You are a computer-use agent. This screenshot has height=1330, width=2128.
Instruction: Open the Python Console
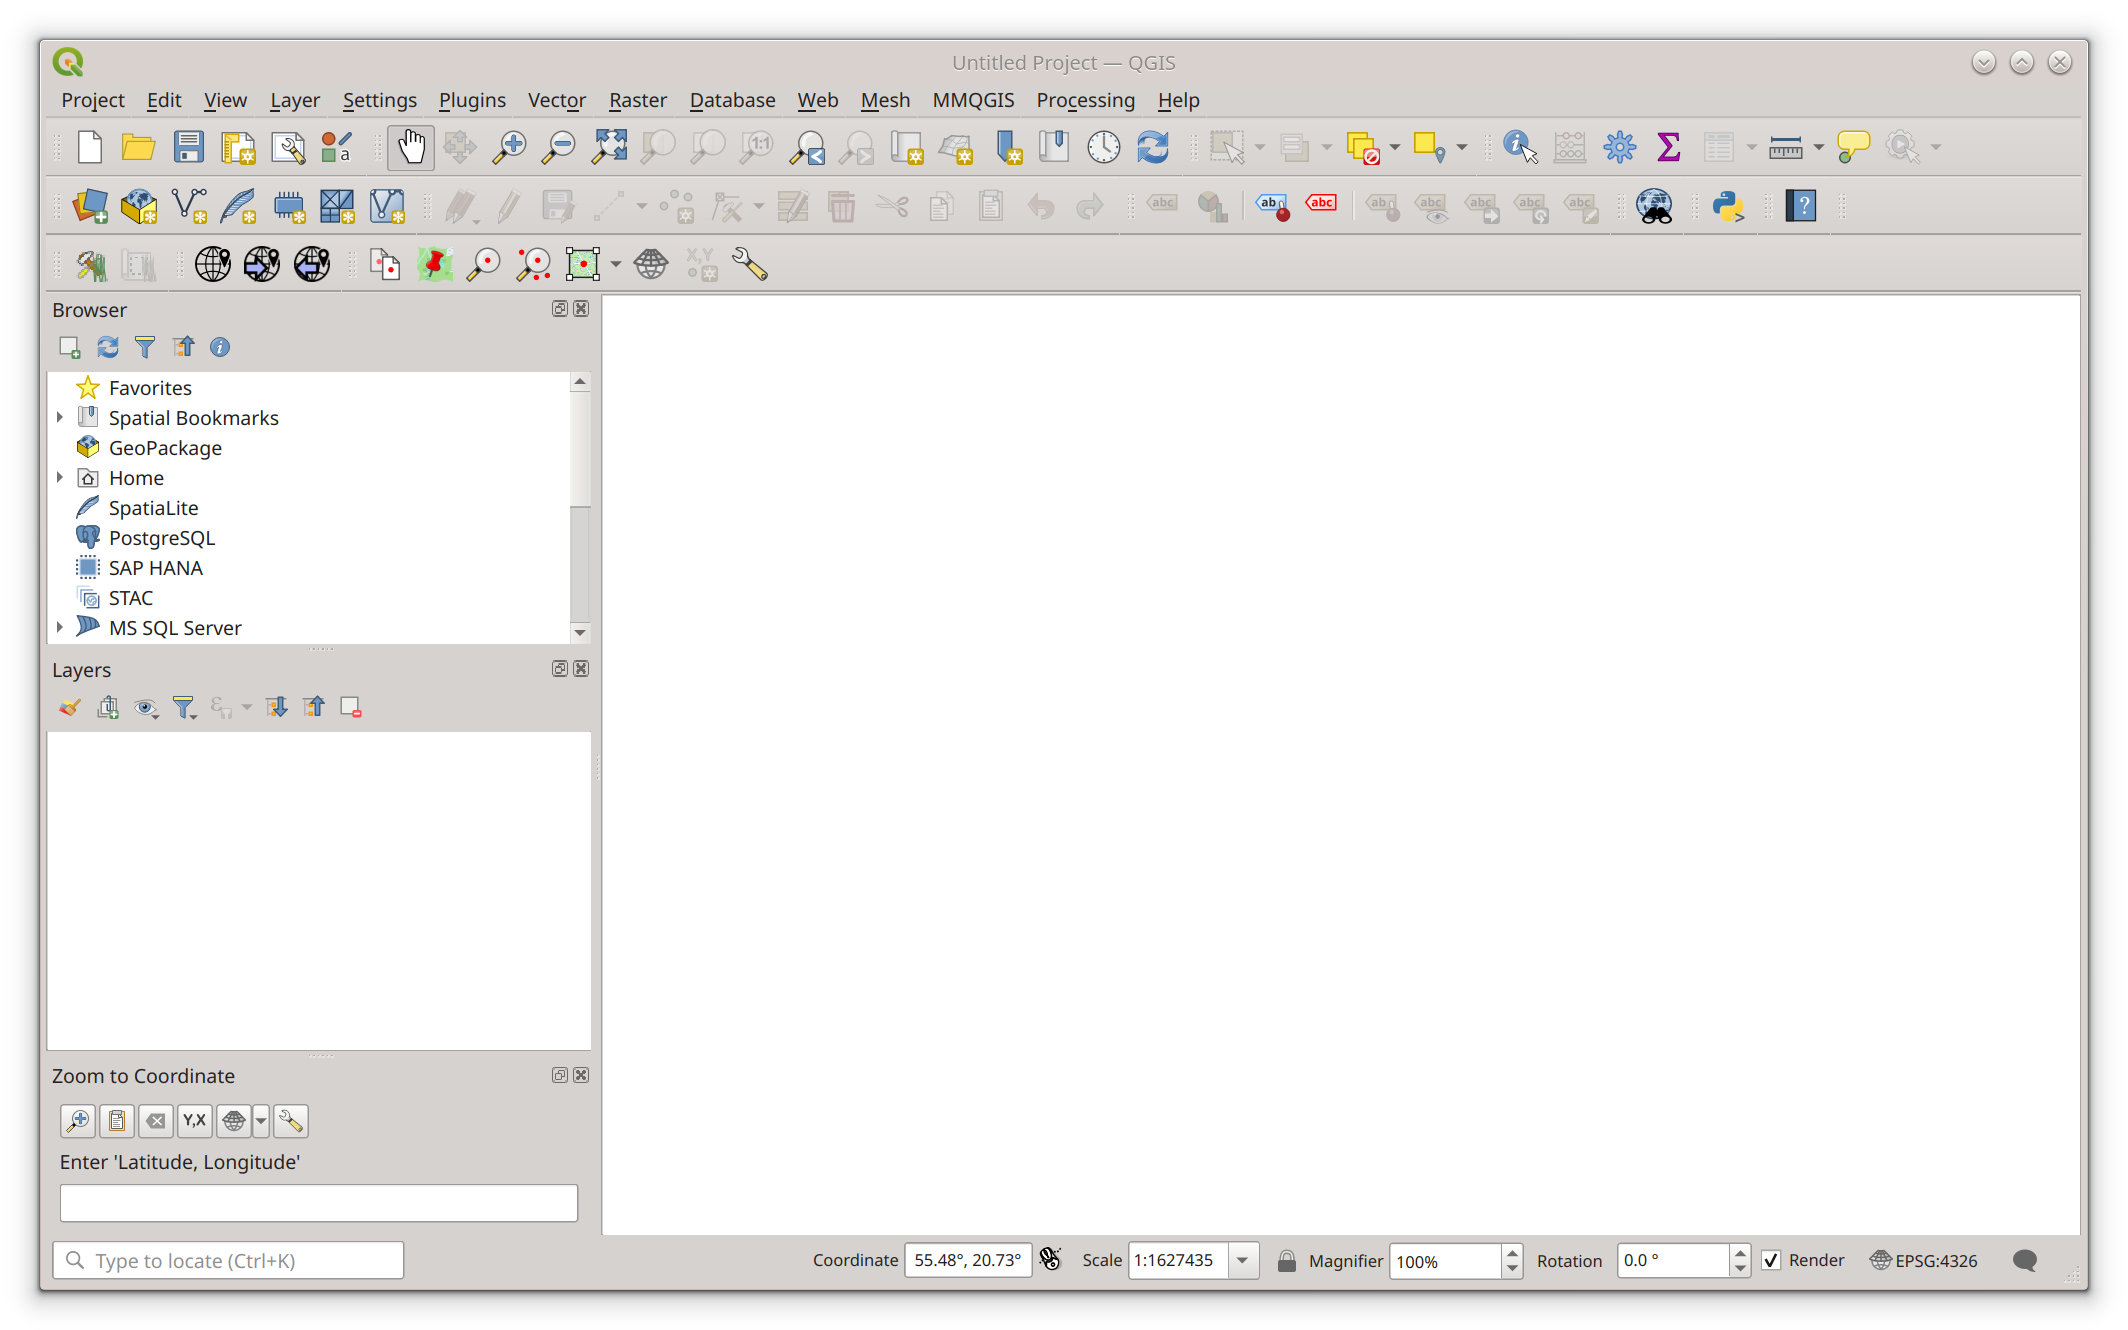[x=1728, y=206]
